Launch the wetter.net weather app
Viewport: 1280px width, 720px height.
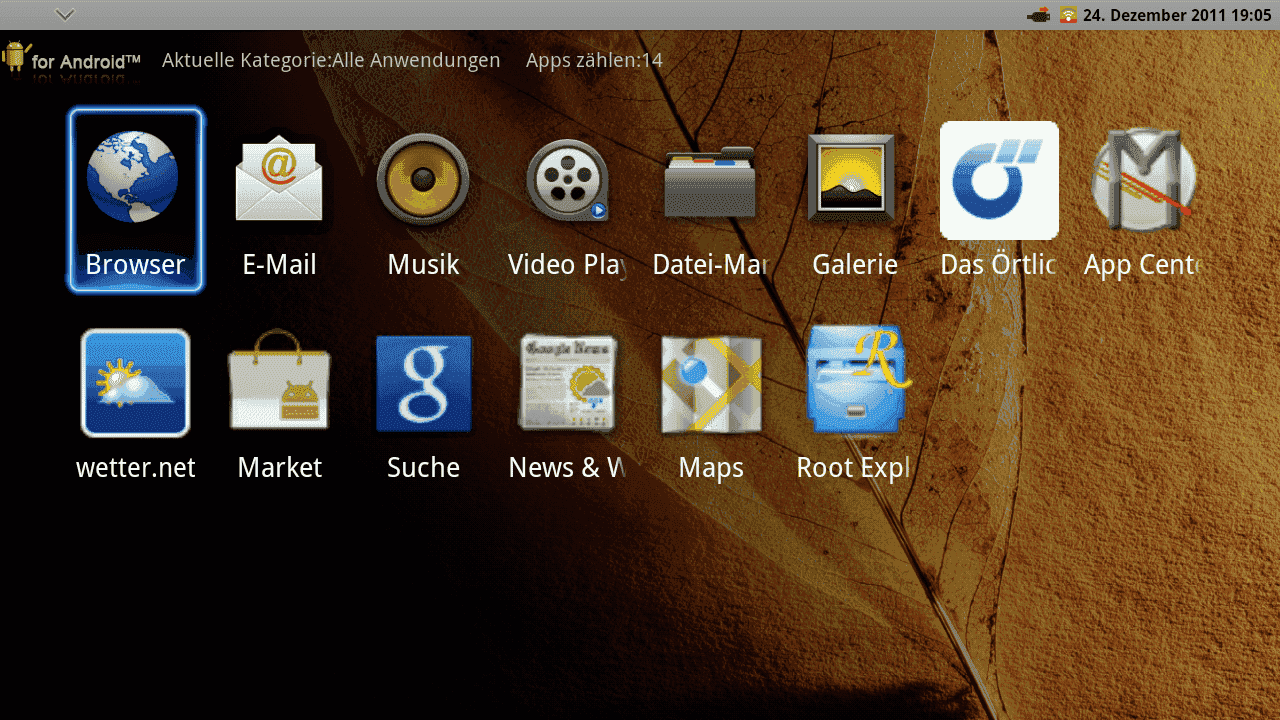pyautogui.click(x=135, y=403)
